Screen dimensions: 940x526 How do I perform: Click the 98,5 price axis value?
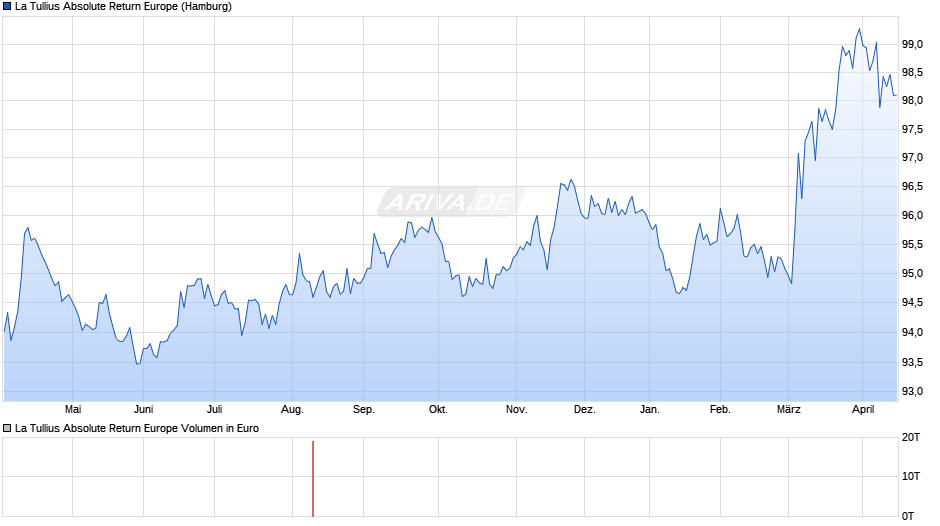912,73
